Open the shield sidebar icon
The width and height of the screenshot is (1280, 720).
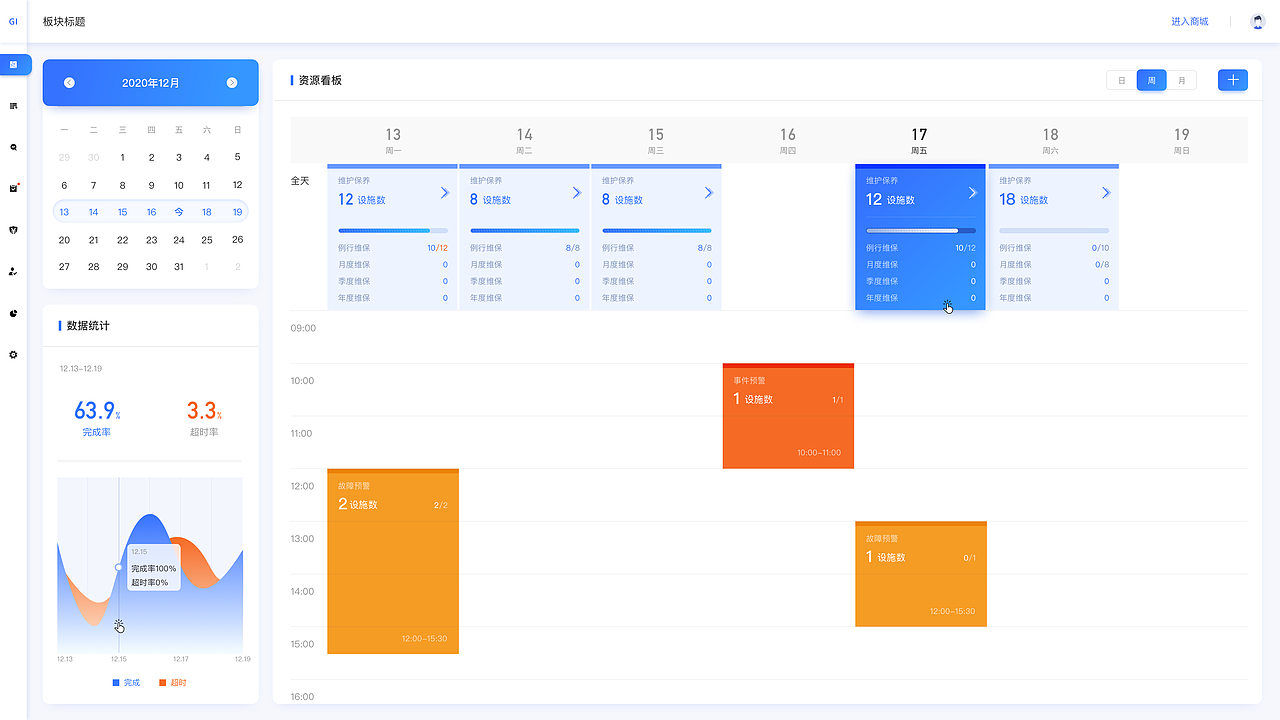tap(13, 229)
